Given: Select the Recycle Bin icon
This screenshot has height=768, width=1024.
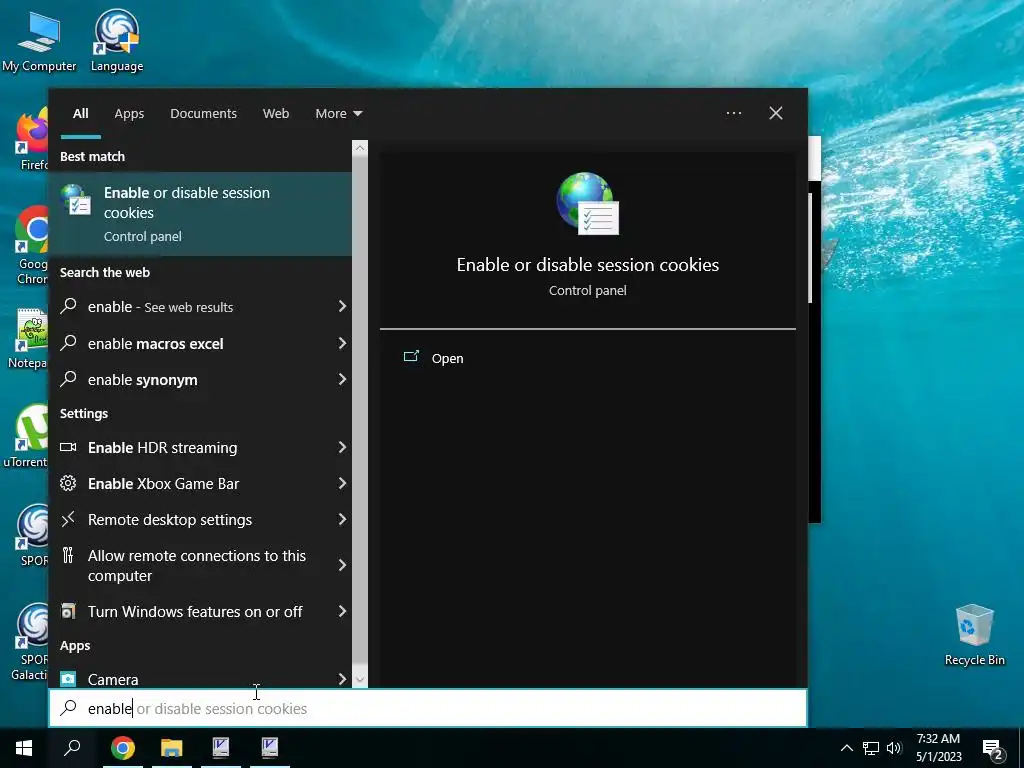Looking at the screenshot, I should [x=974, y=635].
